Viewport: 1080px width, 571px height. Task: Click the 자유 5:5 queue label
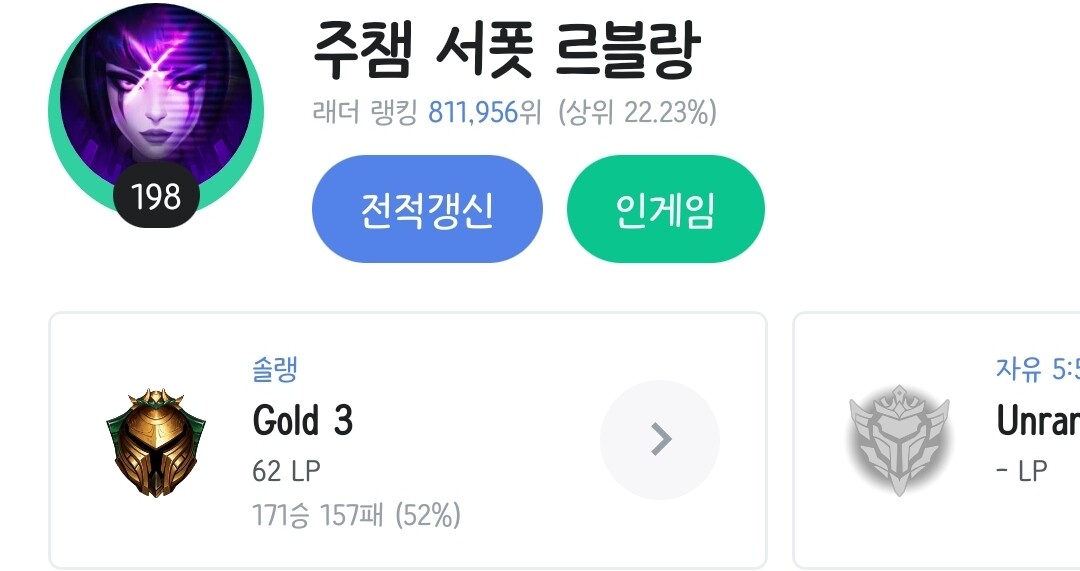pos(1037,369)
